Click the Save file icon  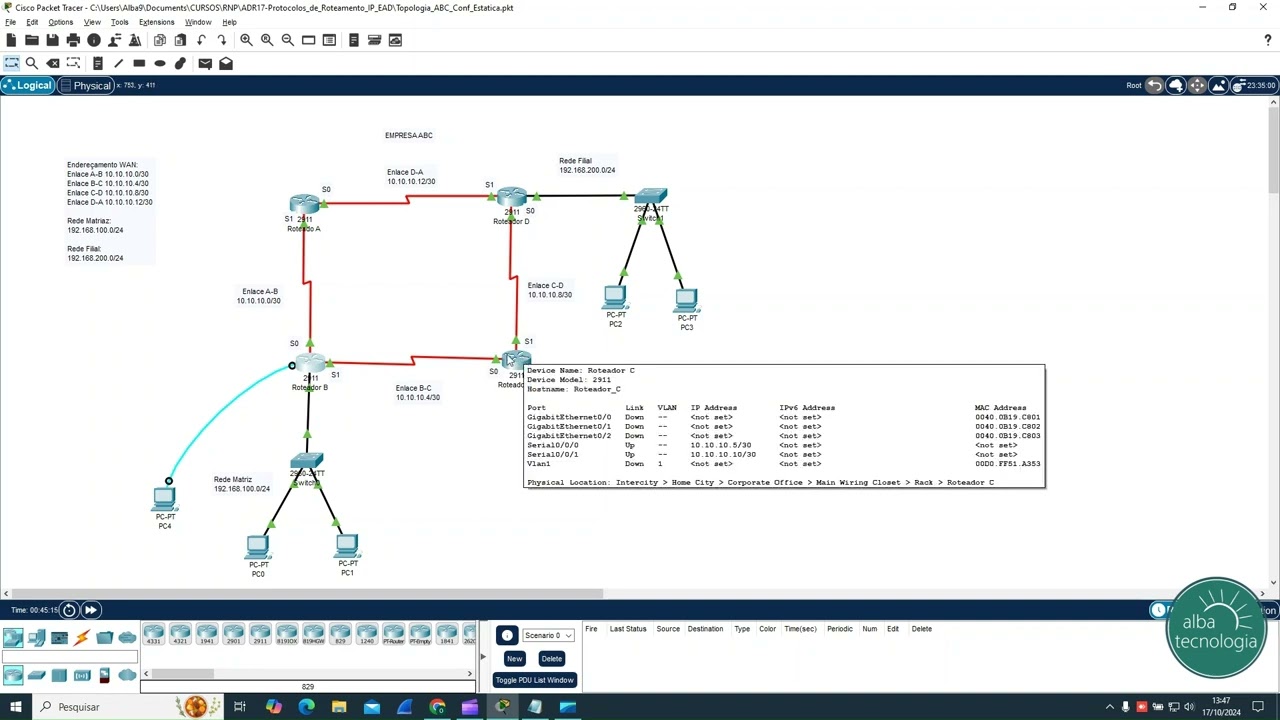(52, 40)
